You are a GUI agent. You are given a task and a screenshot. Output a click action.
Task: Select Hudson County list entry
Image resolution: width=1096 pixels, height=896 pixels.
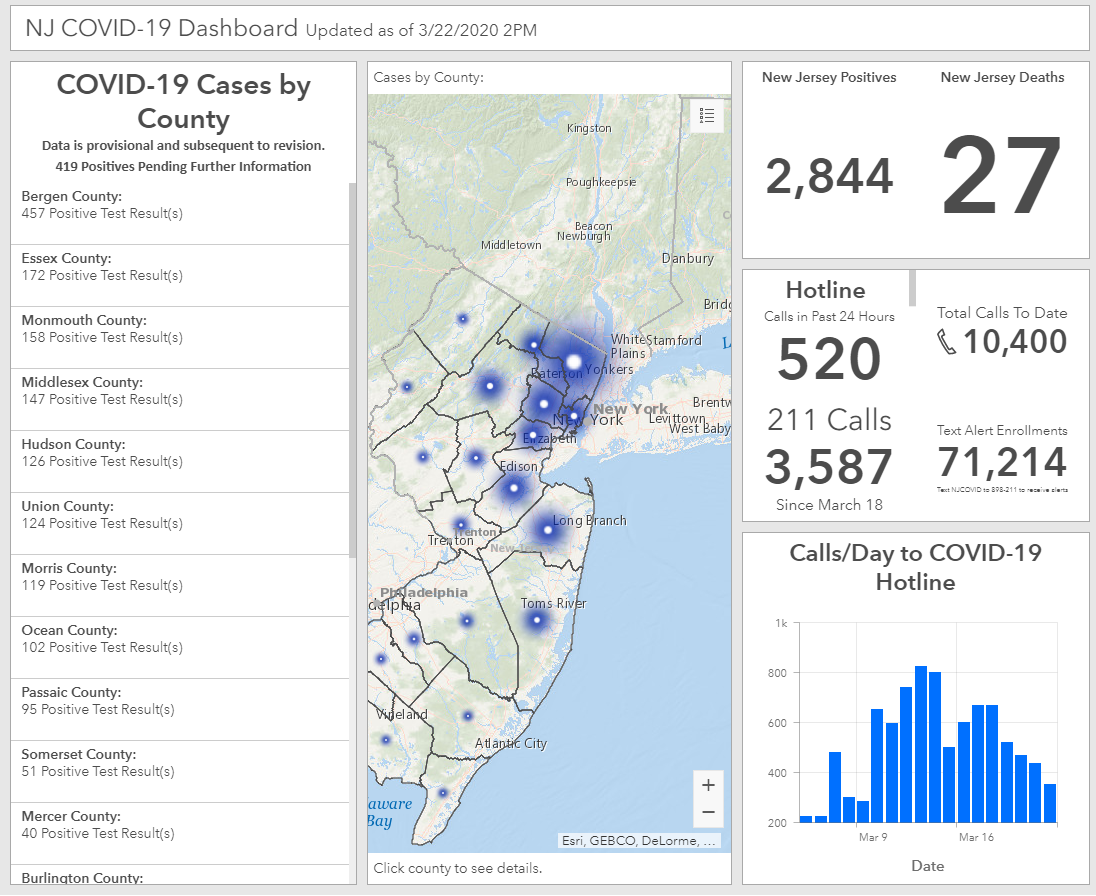click(180, 453)
